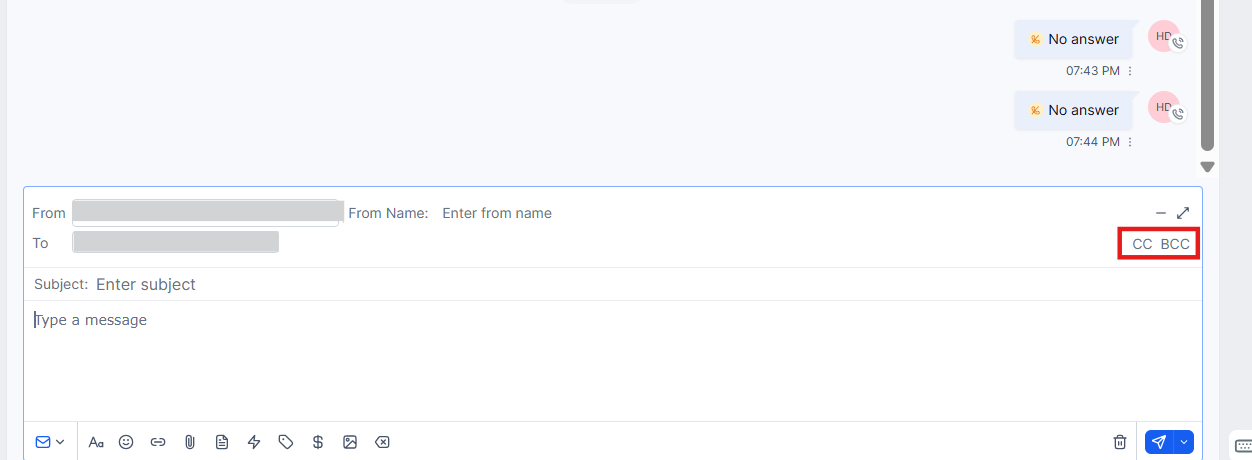1252x460 pixels.
Task: Discard the draft with the trash icon
Action: [1120, 442]
